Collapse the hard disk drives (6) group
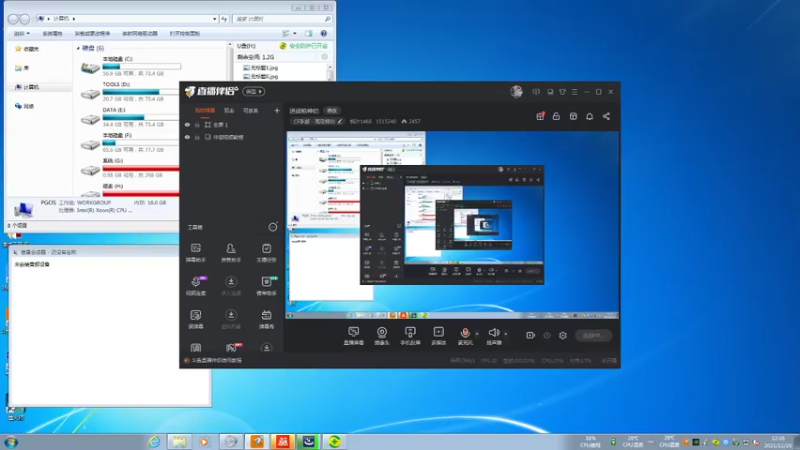This screenshot has height=450, width=800. pyautogui.click(x=78, y=48)
